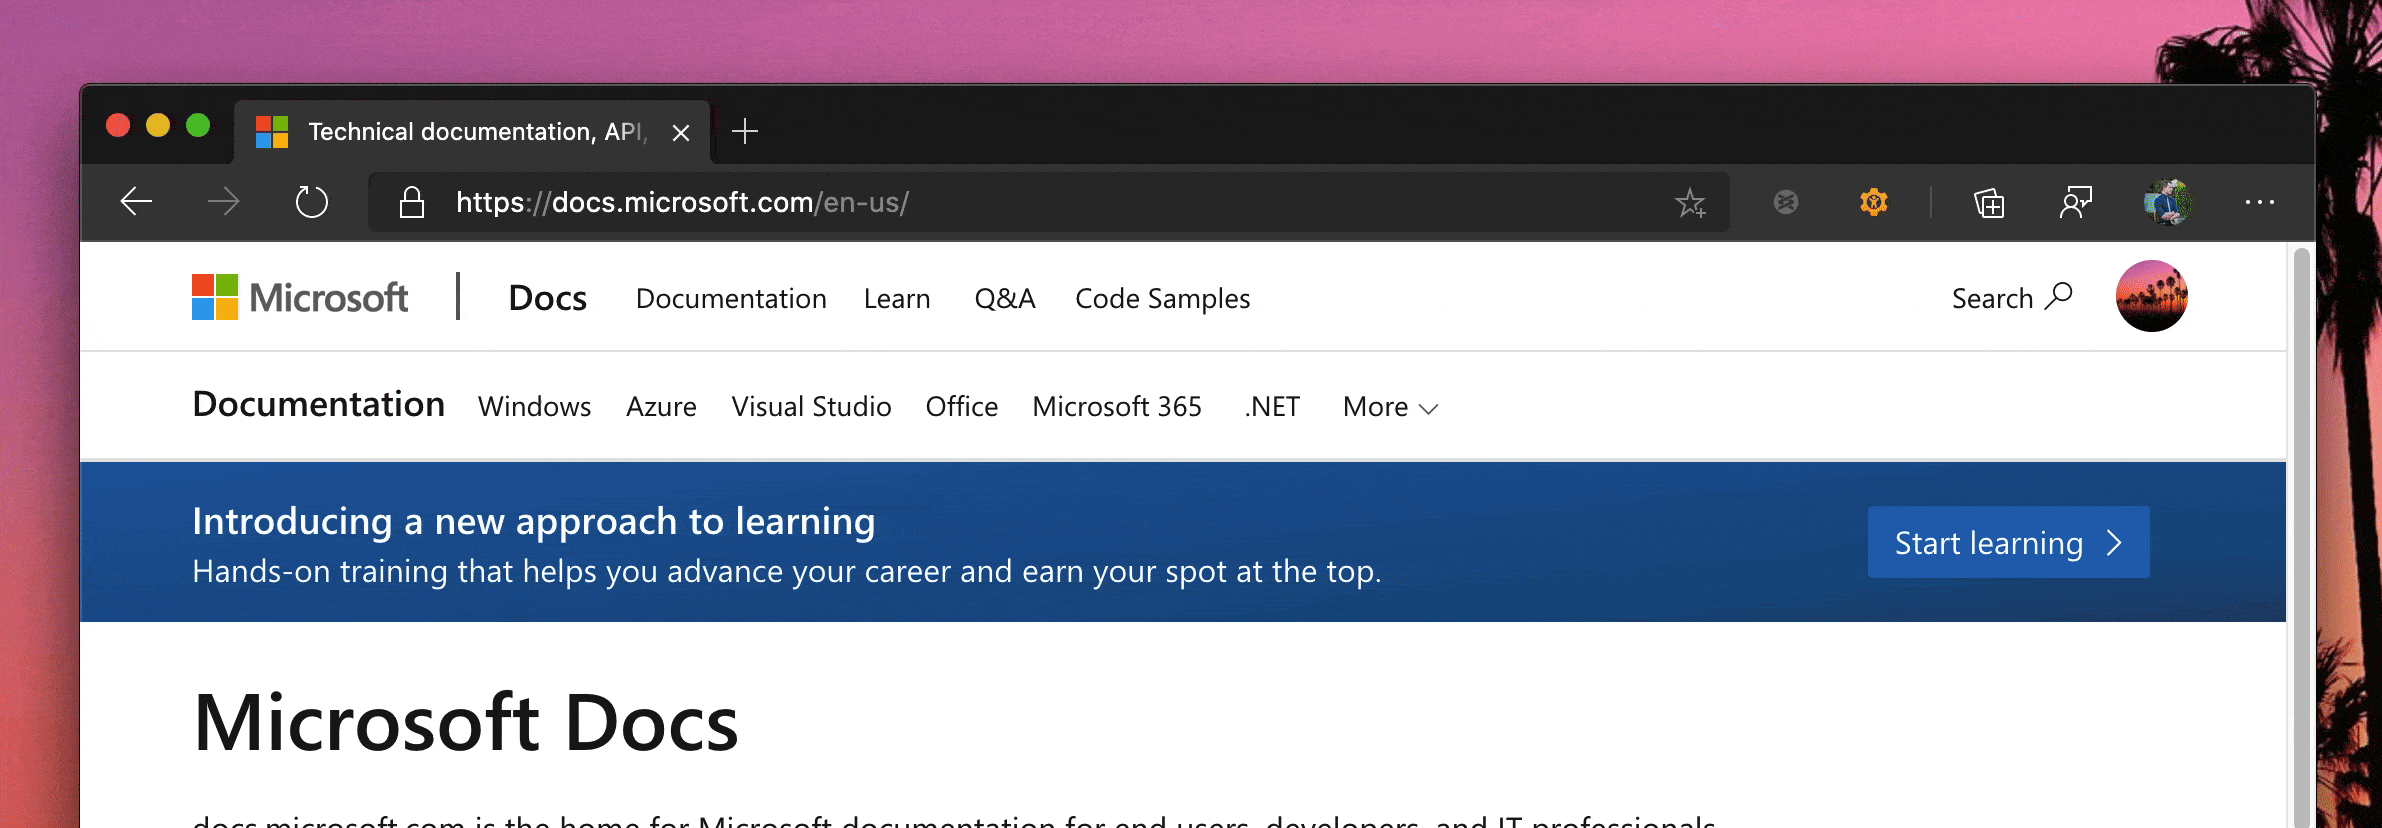Open the Collections toolbar icon
Screen dimensions: 2382x828
coord(1989,203)
